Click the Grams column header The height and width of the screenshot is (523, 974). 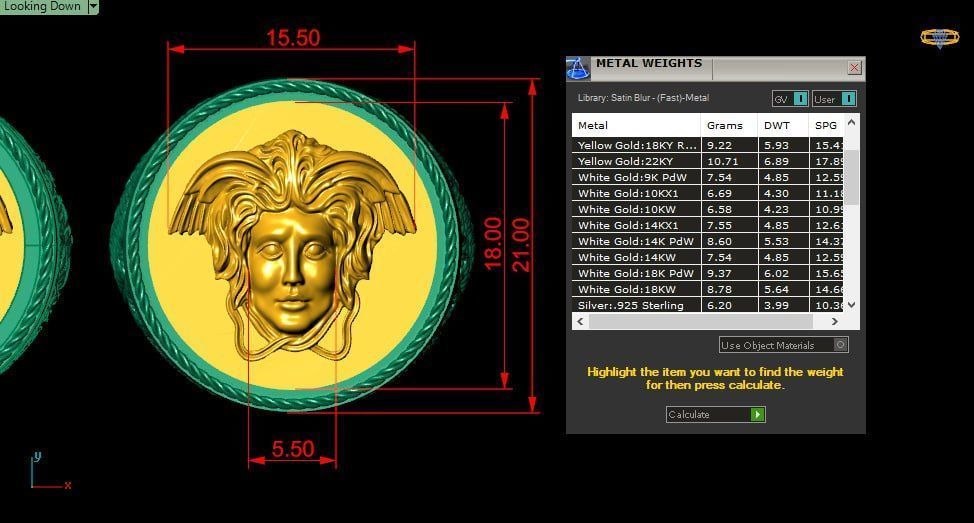pyautogui.click(x=729, y=125)
